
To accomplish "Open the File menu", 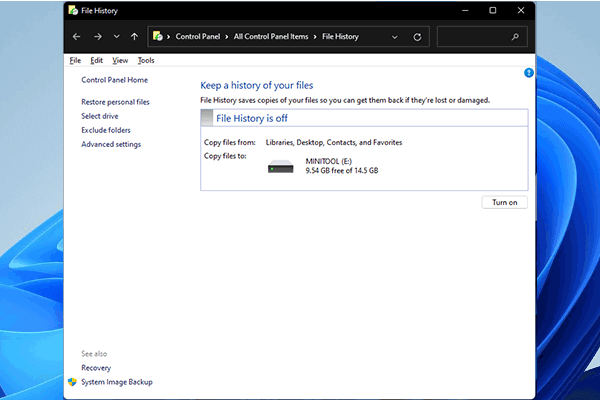I will coord(75,60).
